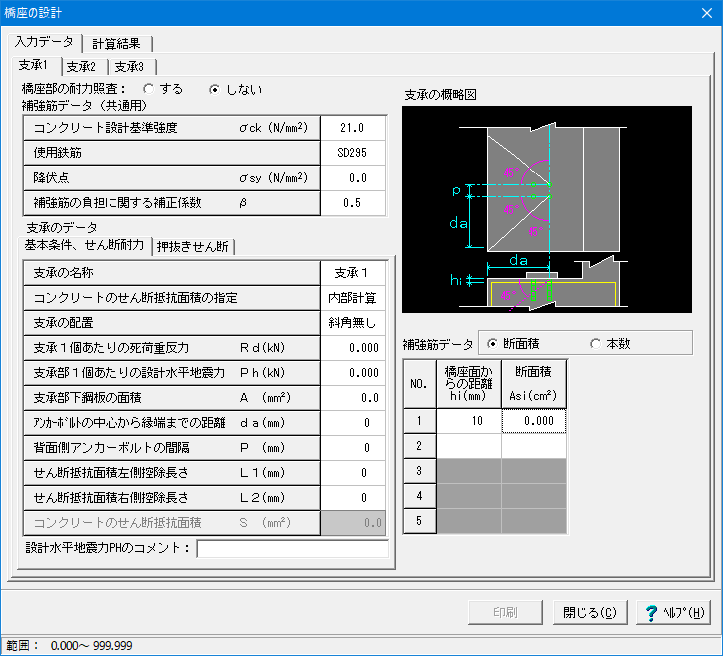
Task: Edit the 補正係数 β value 0.5
Action: [x=353, y=202]
